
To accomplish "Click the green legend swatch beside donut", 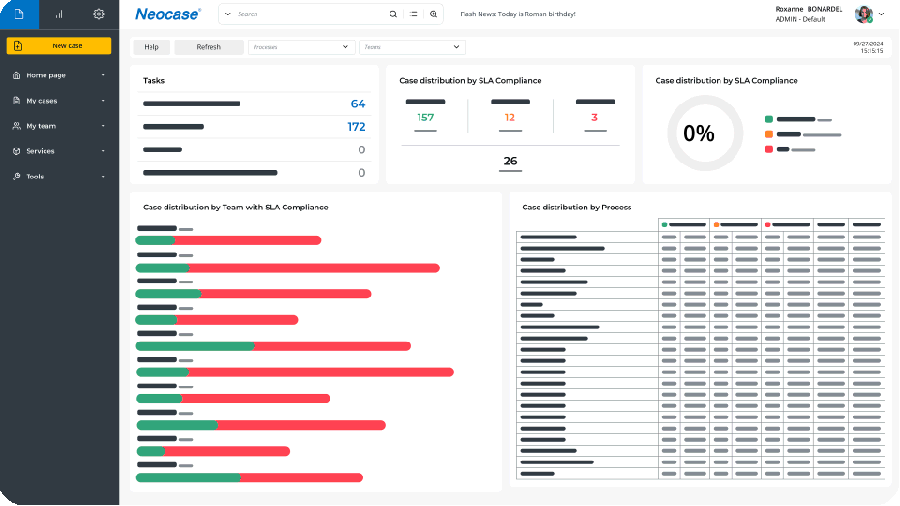I will [x=769, y=119].
